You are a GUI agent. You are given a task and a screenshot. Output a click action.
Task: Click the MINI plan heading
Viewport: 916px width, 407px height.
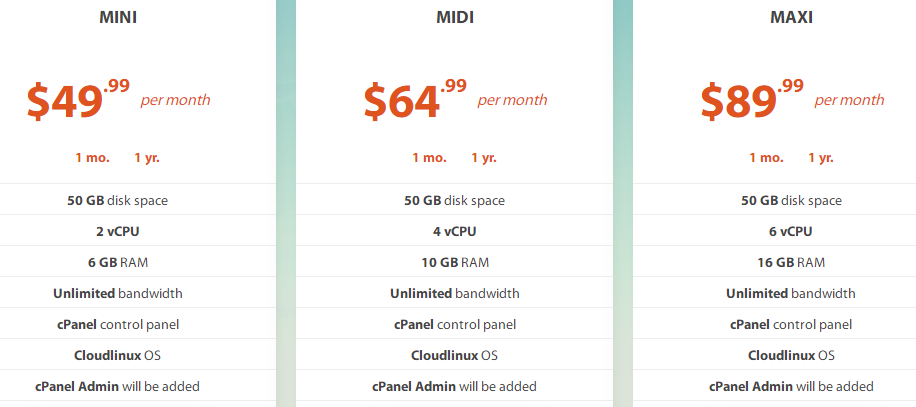point(118,17)
